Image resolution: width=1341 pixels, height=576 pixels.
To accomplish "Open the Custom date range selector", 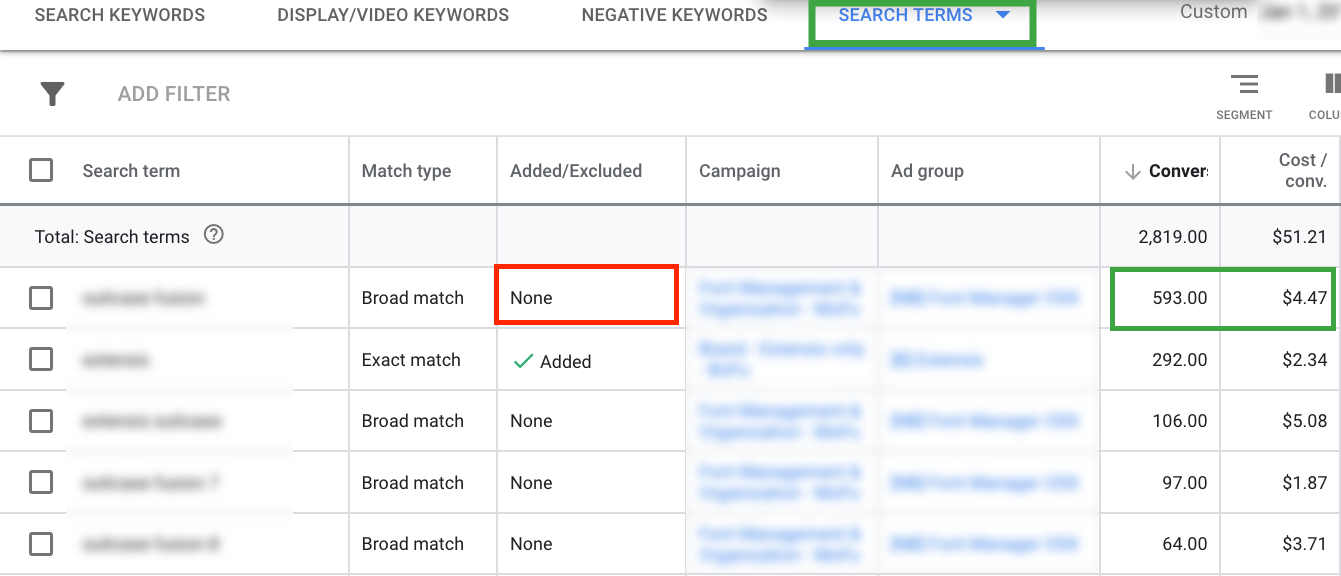I will pyautogui.click(x=1260, y=13).
